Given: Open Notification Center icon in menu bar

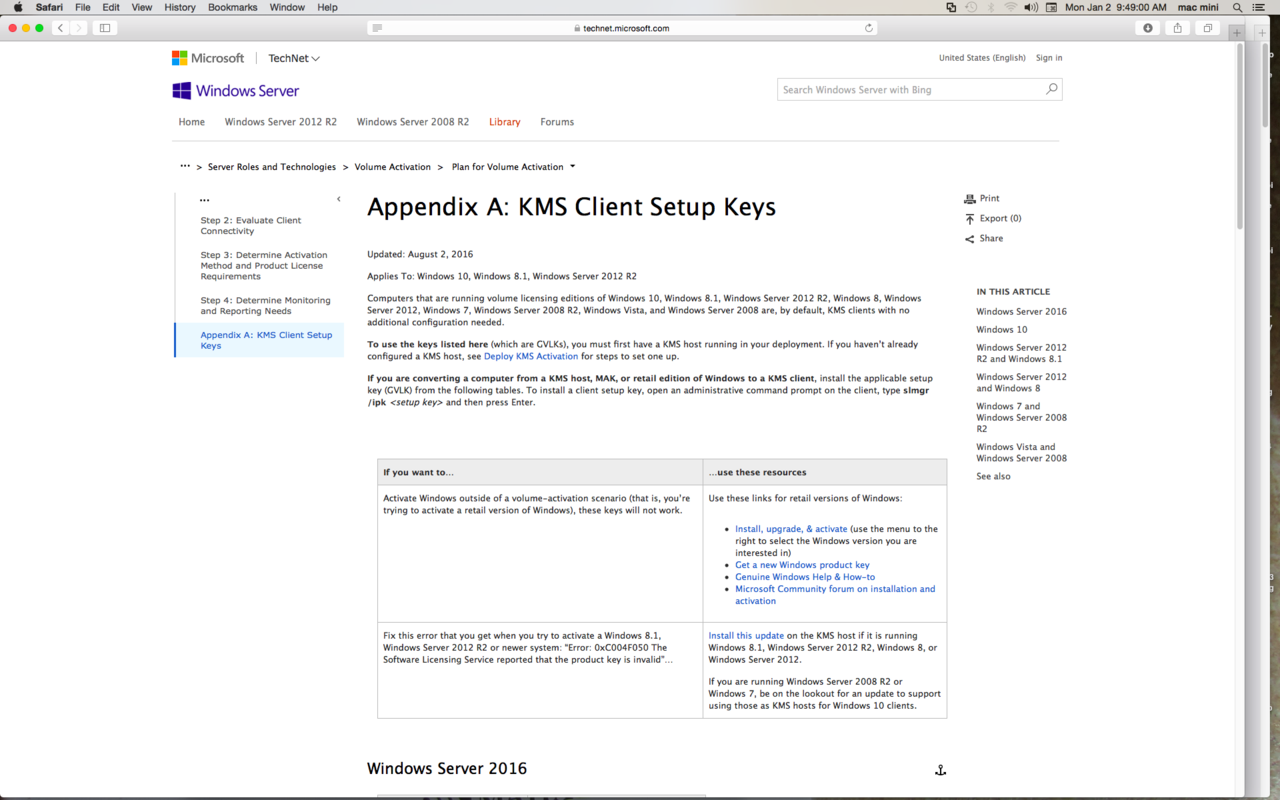Looking at the screenshot, I should pos(1259,7).
